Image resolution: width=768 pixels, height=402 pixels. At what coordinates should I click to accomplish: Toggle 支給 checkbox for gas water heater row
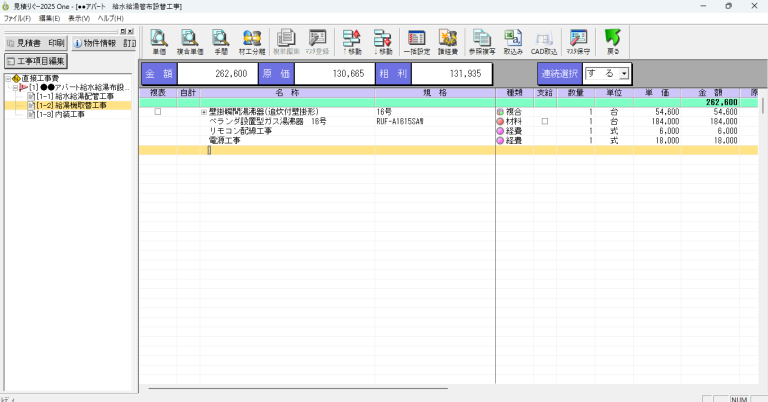[545, 121]
